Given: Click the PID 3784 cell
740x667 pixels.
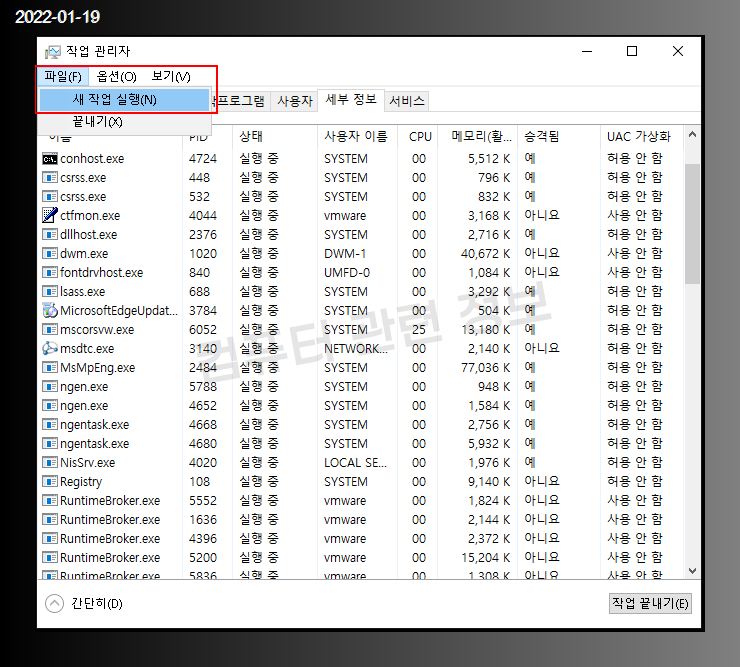Looking at the screenshot, I should 203,311.
